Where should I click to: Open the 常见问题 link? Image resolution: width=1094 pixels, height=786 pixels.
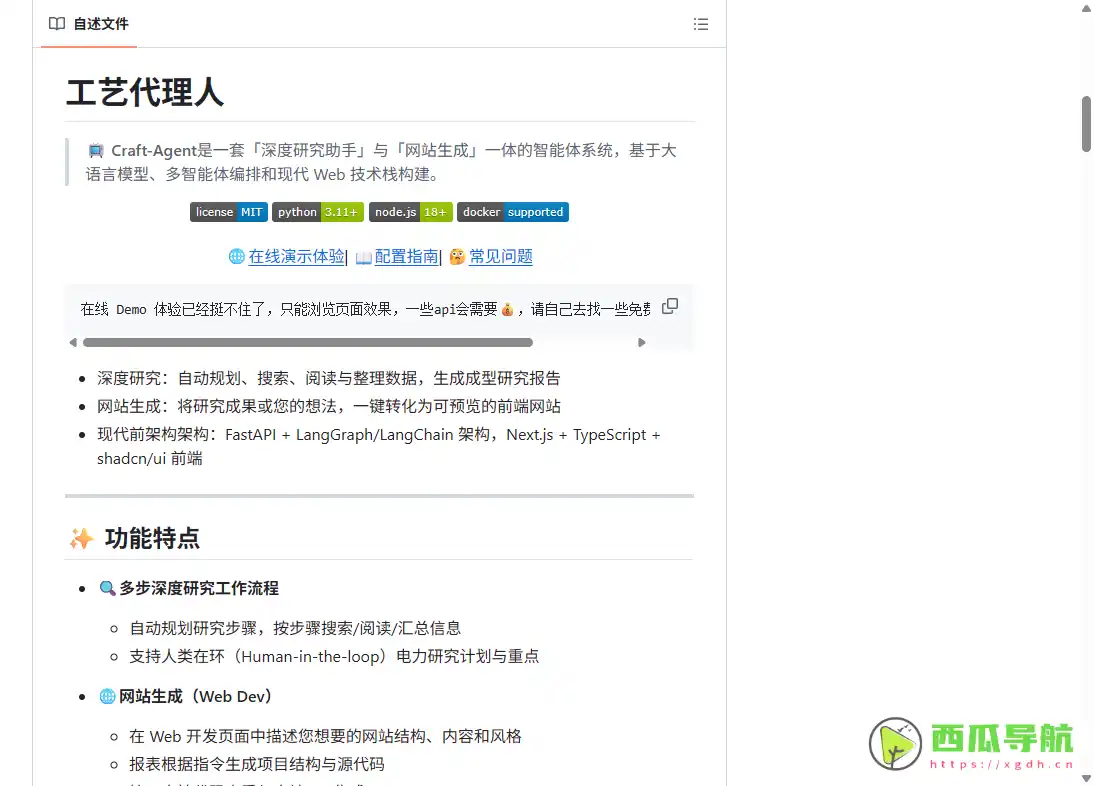(501, 257)
